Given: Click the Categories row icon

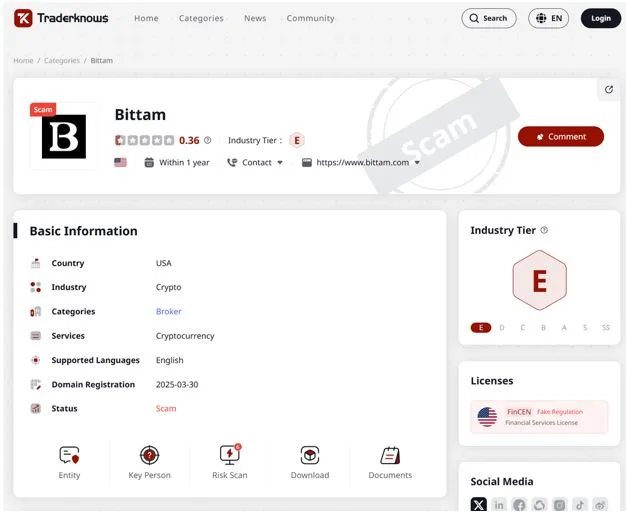Looking at the screenshot, I should coord(36,312).
